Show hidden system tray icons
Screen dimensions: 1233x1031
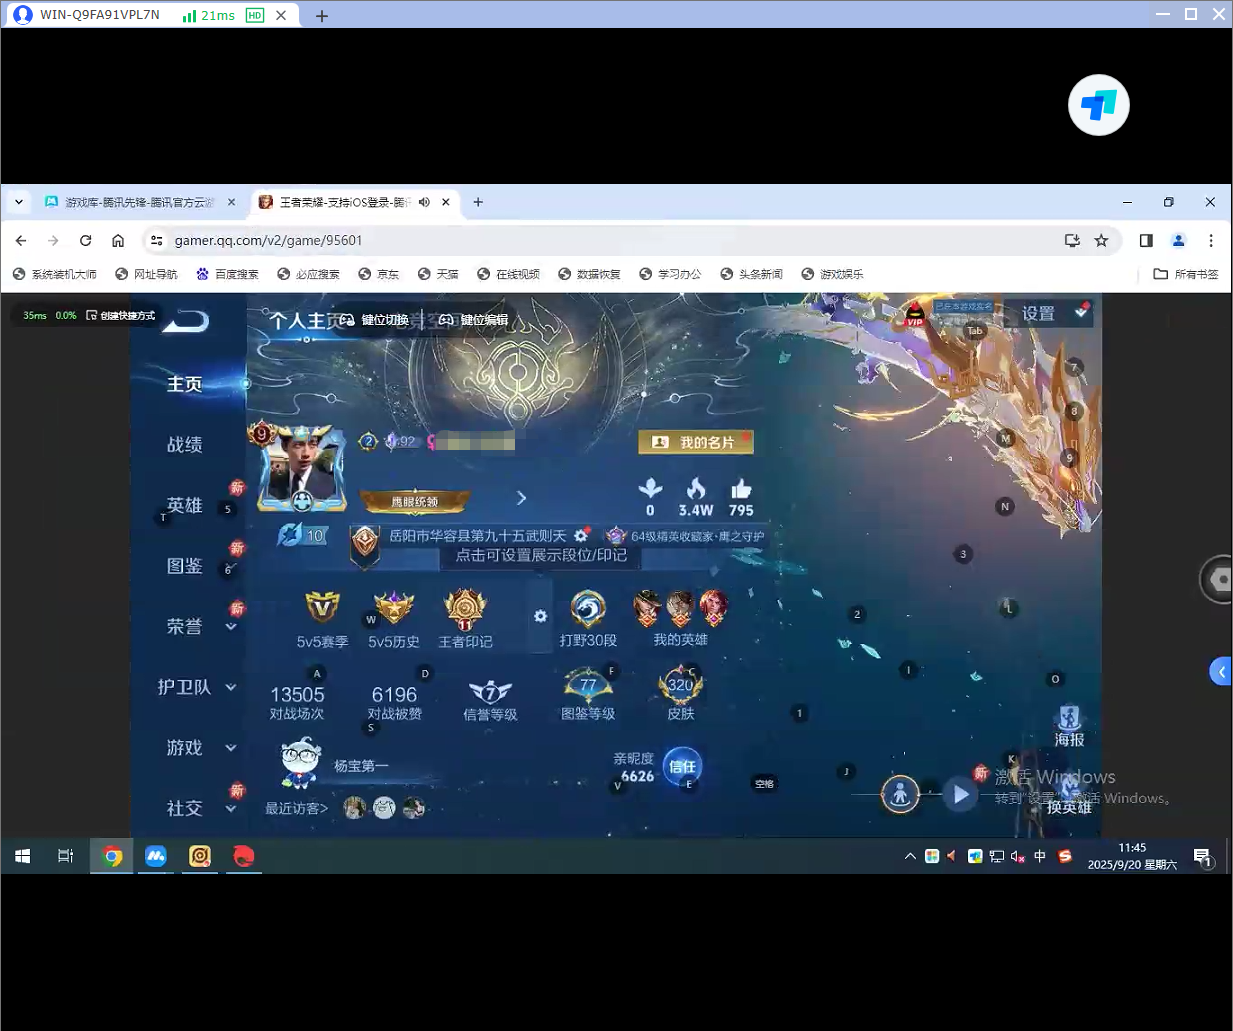(910, 856)
